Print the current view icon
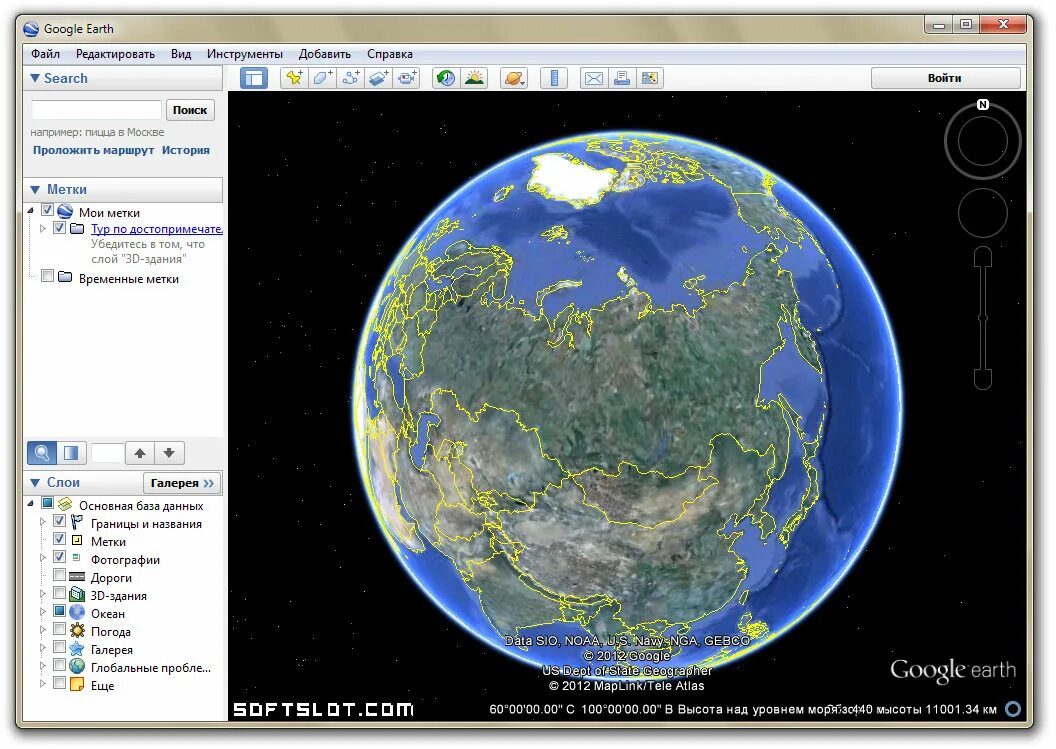 click(622, 78)
